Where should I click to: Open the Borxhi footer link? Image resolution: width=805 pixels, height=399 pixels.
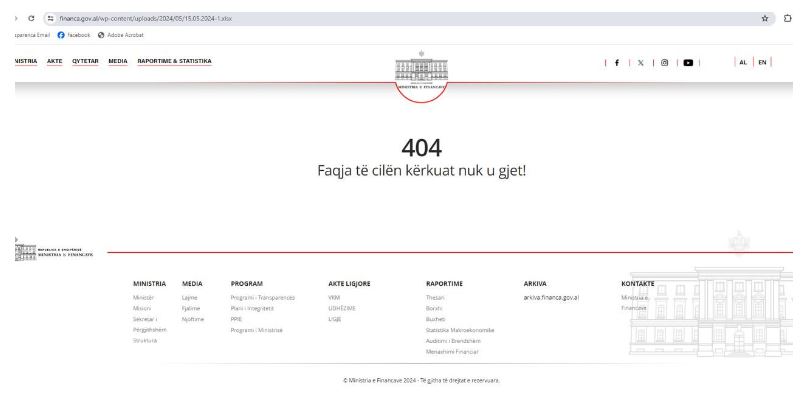coord(434,308)
